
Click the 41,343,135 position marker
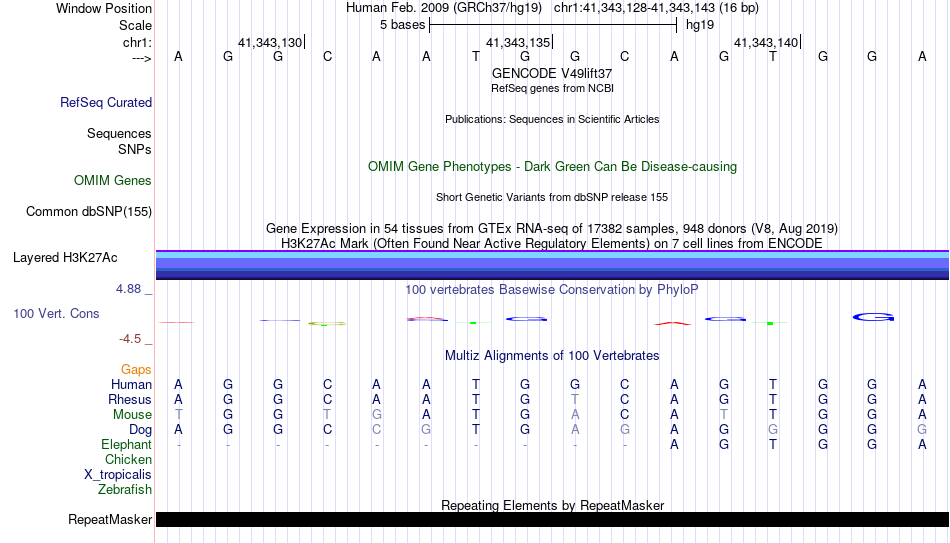tap(519, 42)
